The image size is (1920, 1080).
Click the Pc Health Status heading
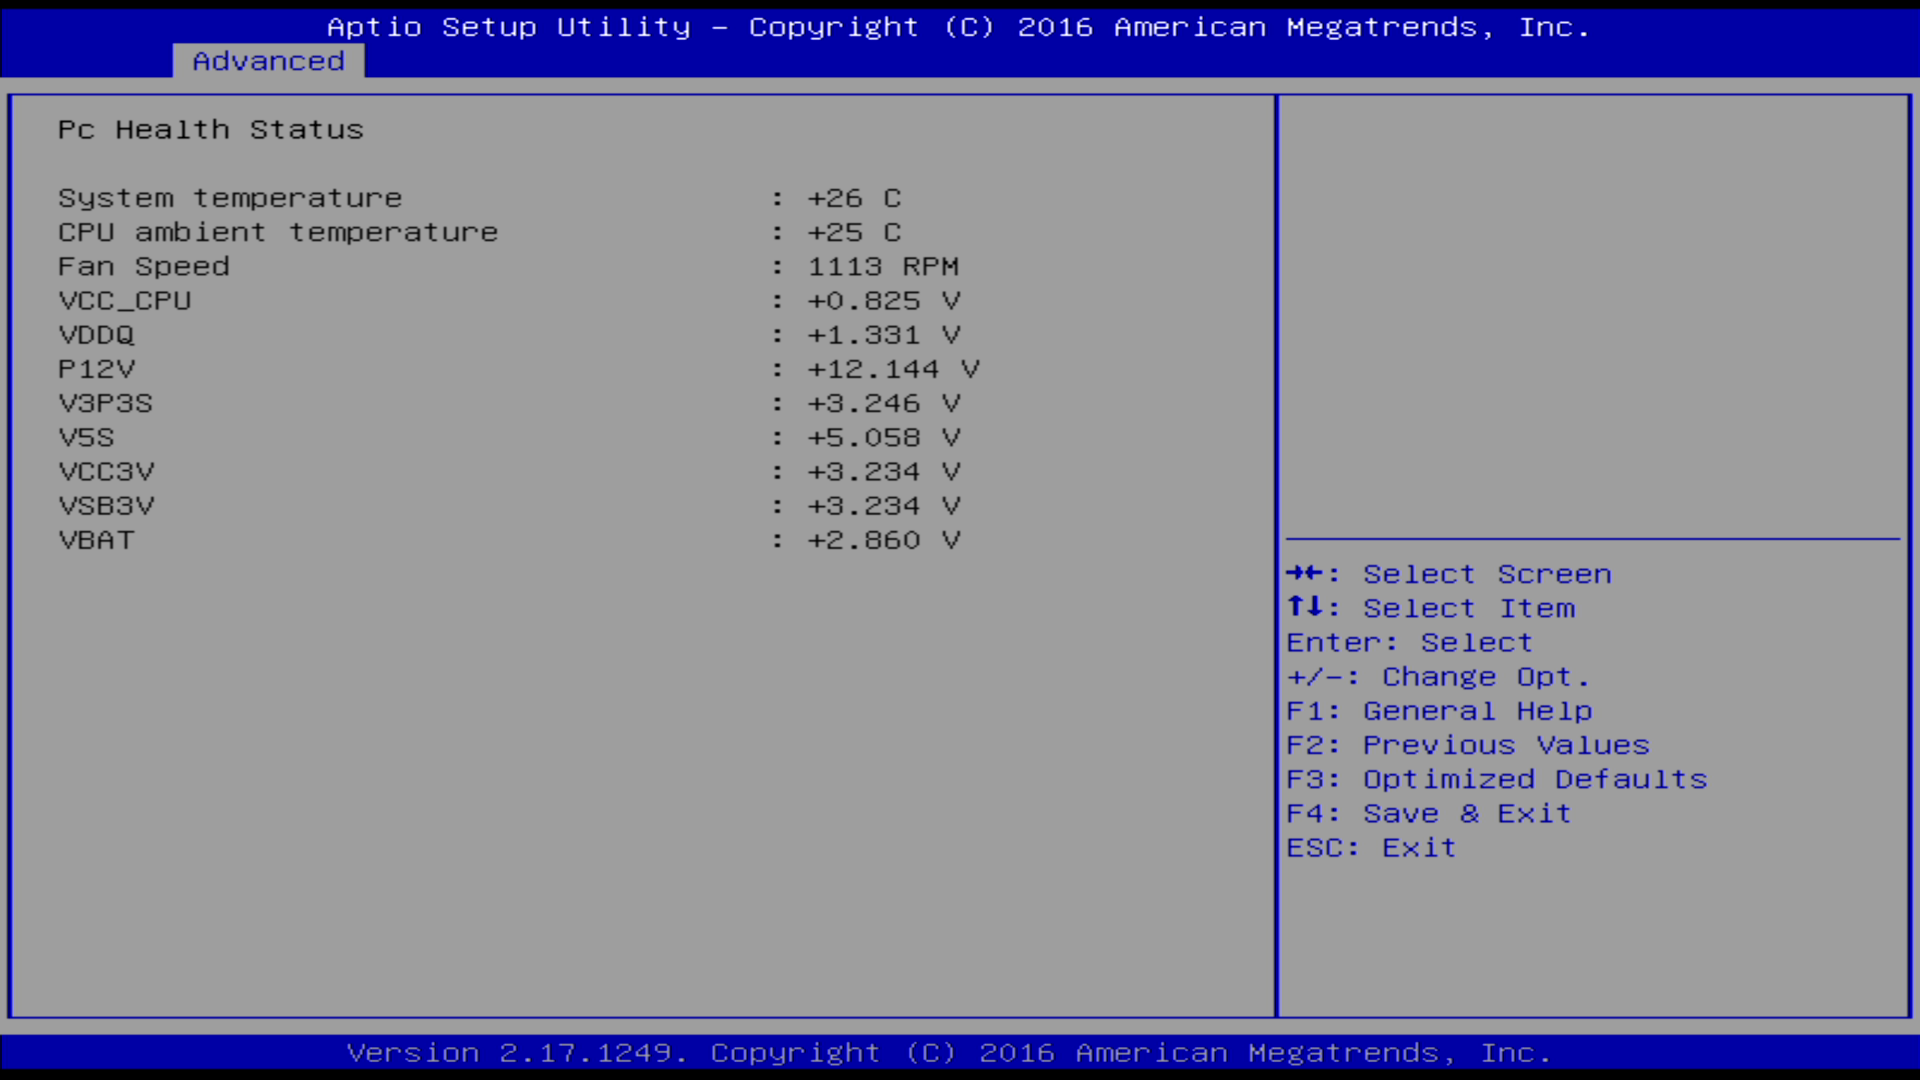[210, 130]
